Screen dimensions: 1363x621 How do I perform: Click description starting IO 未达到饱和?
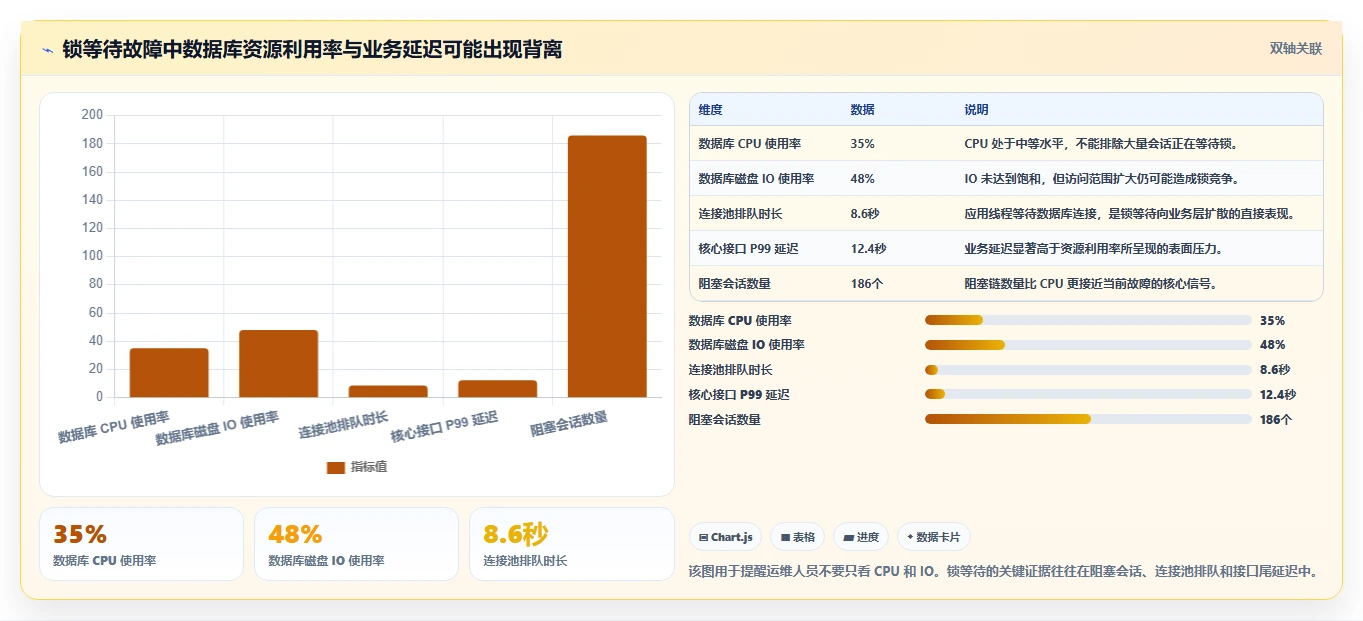click(1102, 179)
